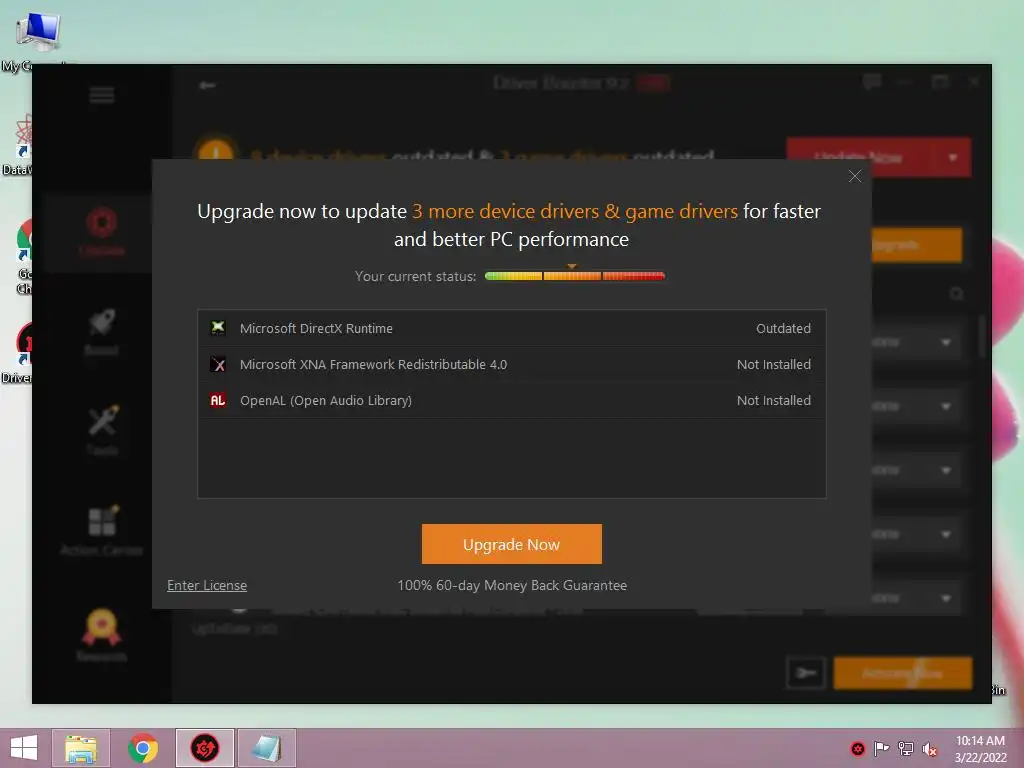Click the 100% 60-day Money Back Guarantee text
The image size is (1024, 768).
click(x=512, y=585)
